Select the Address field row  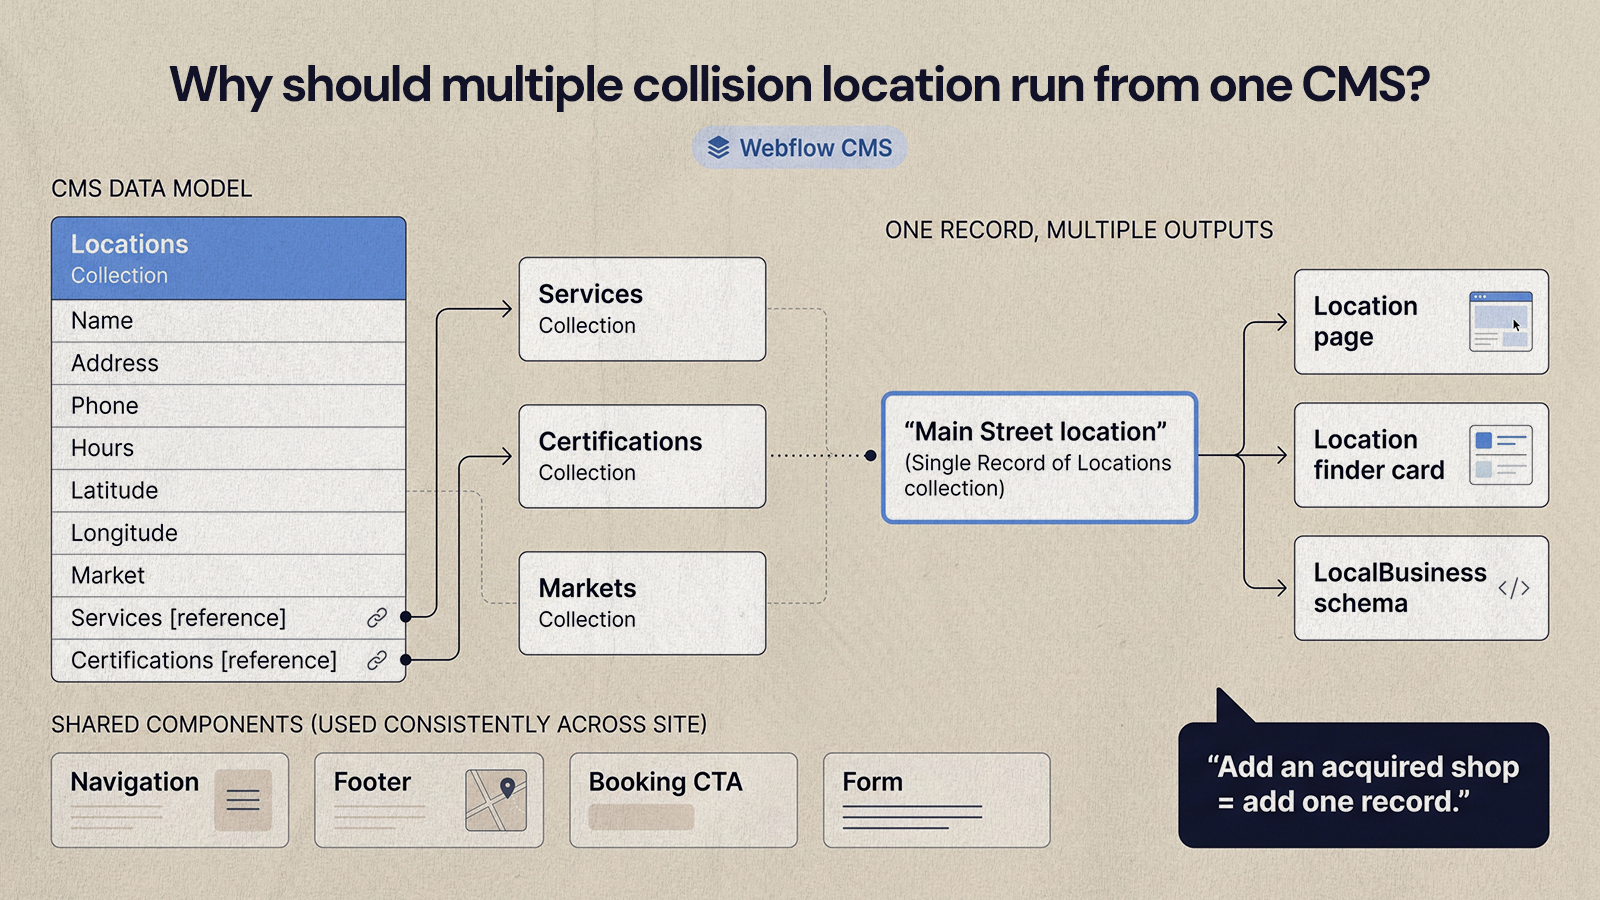pyautogui.click(x=229, y=363)
